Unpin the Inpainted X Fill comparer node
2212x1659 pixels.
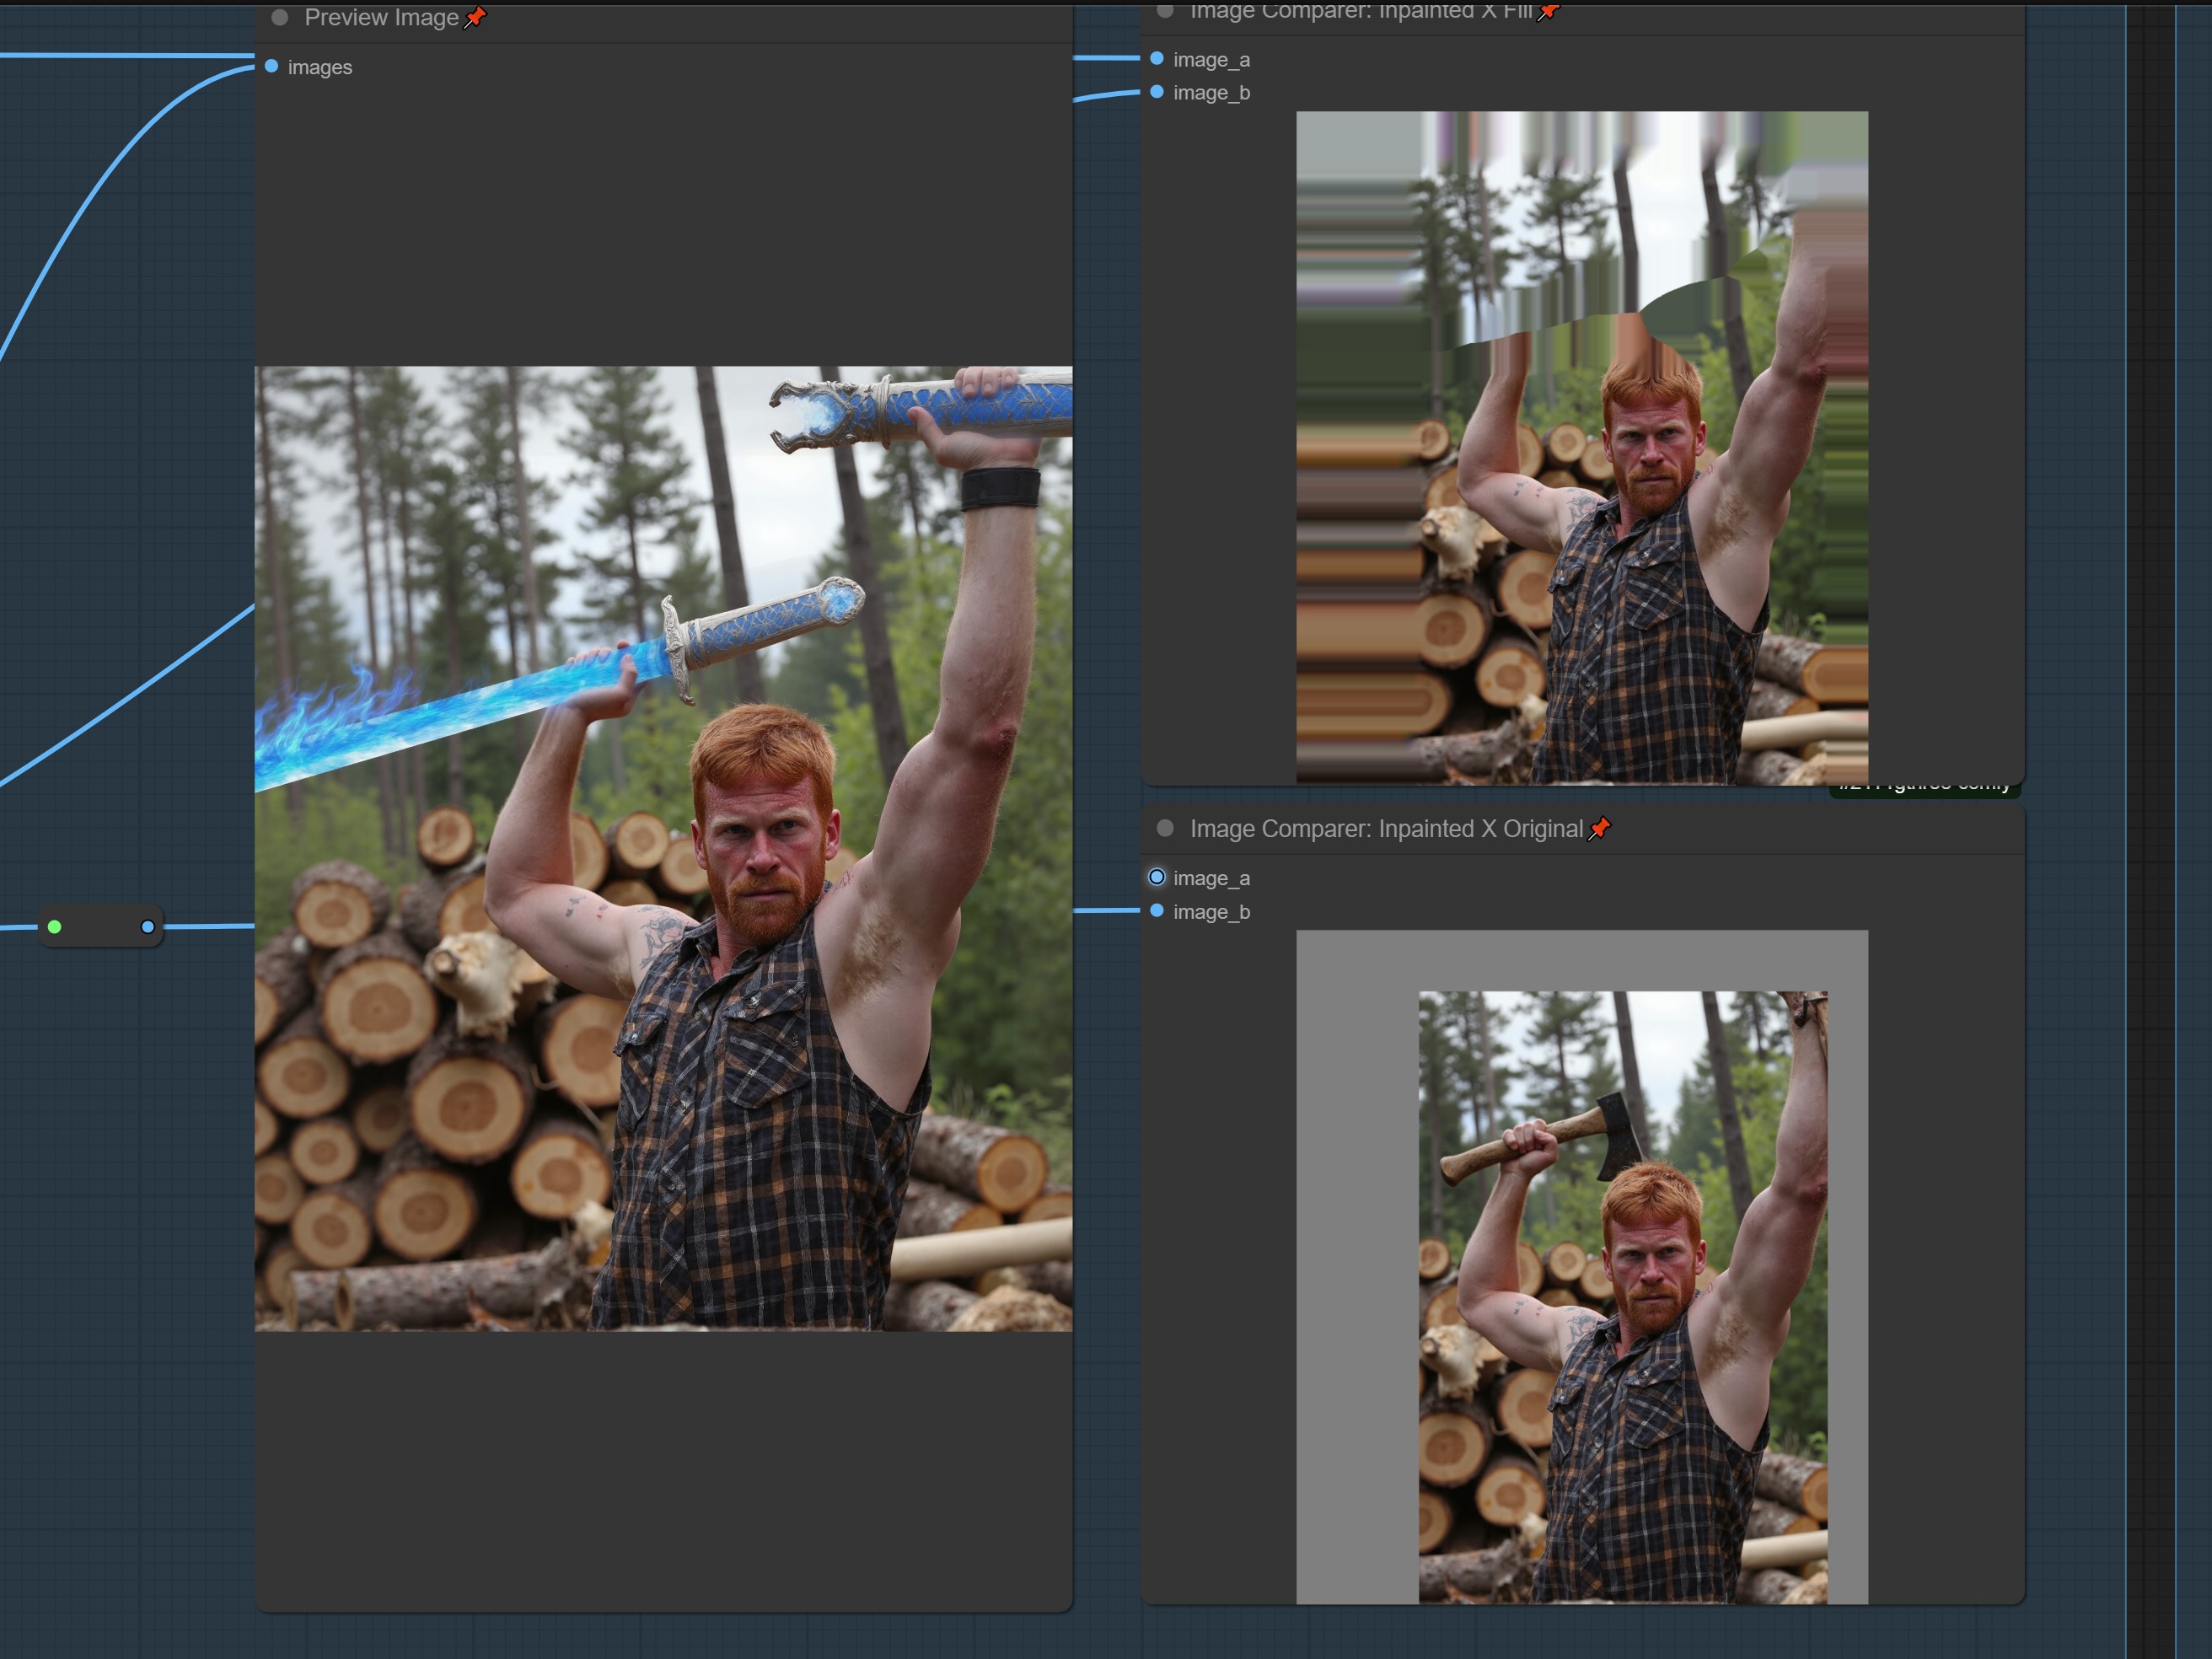point(1548,11)
